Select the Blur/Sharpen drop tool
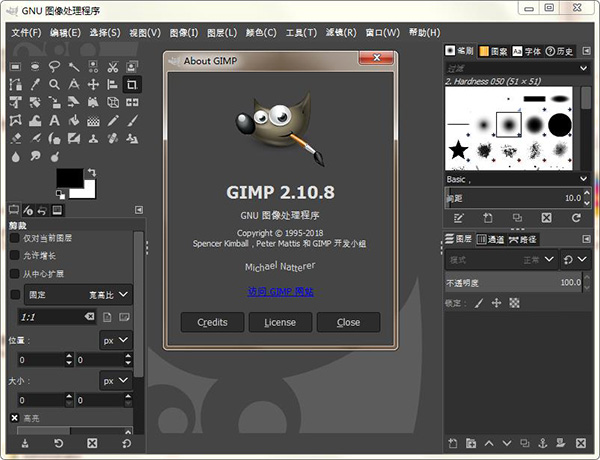This screenshot has height=460, width=600. [16, 157]
